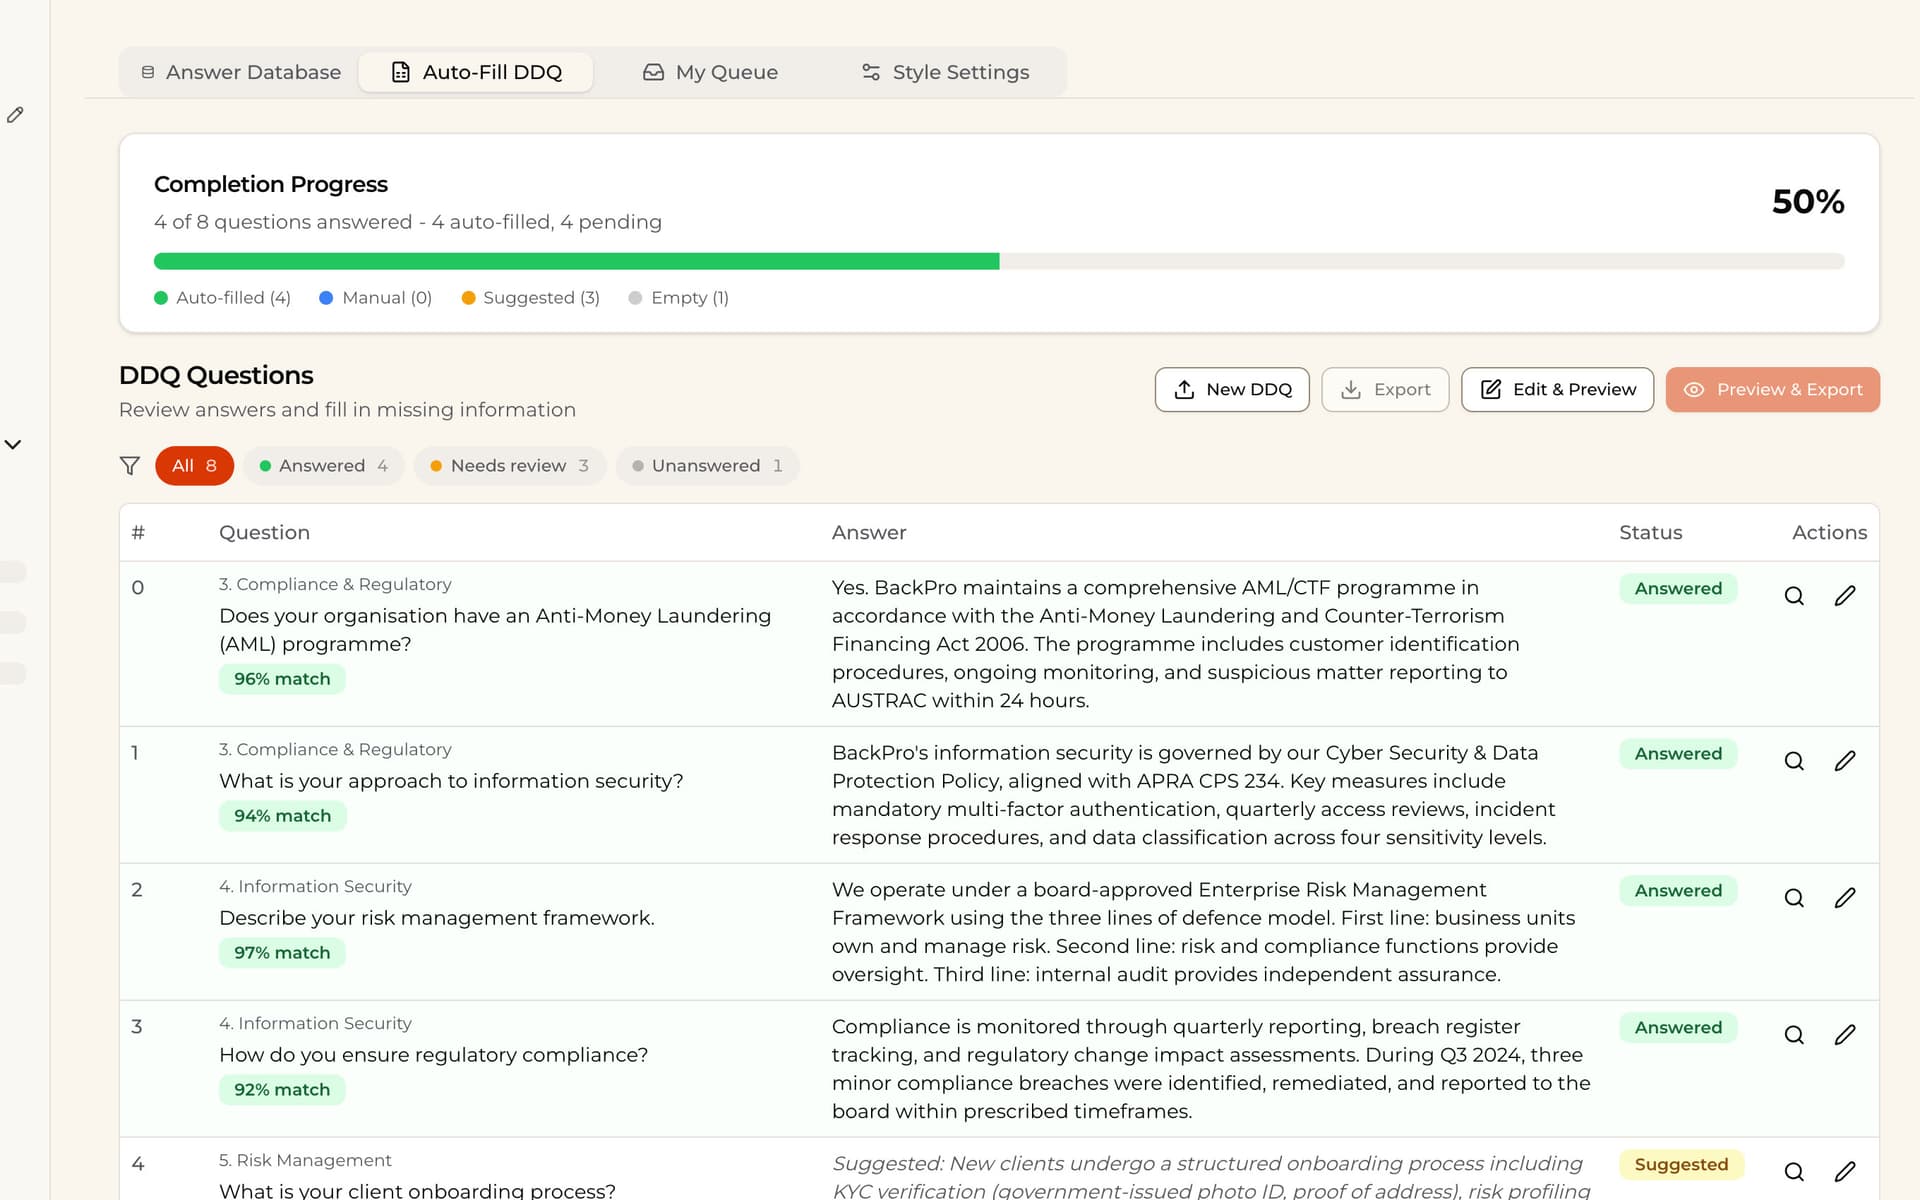The image size is (1920, 1200).
Task: Click the 96% match badge
Action: [x=282, y=679]
